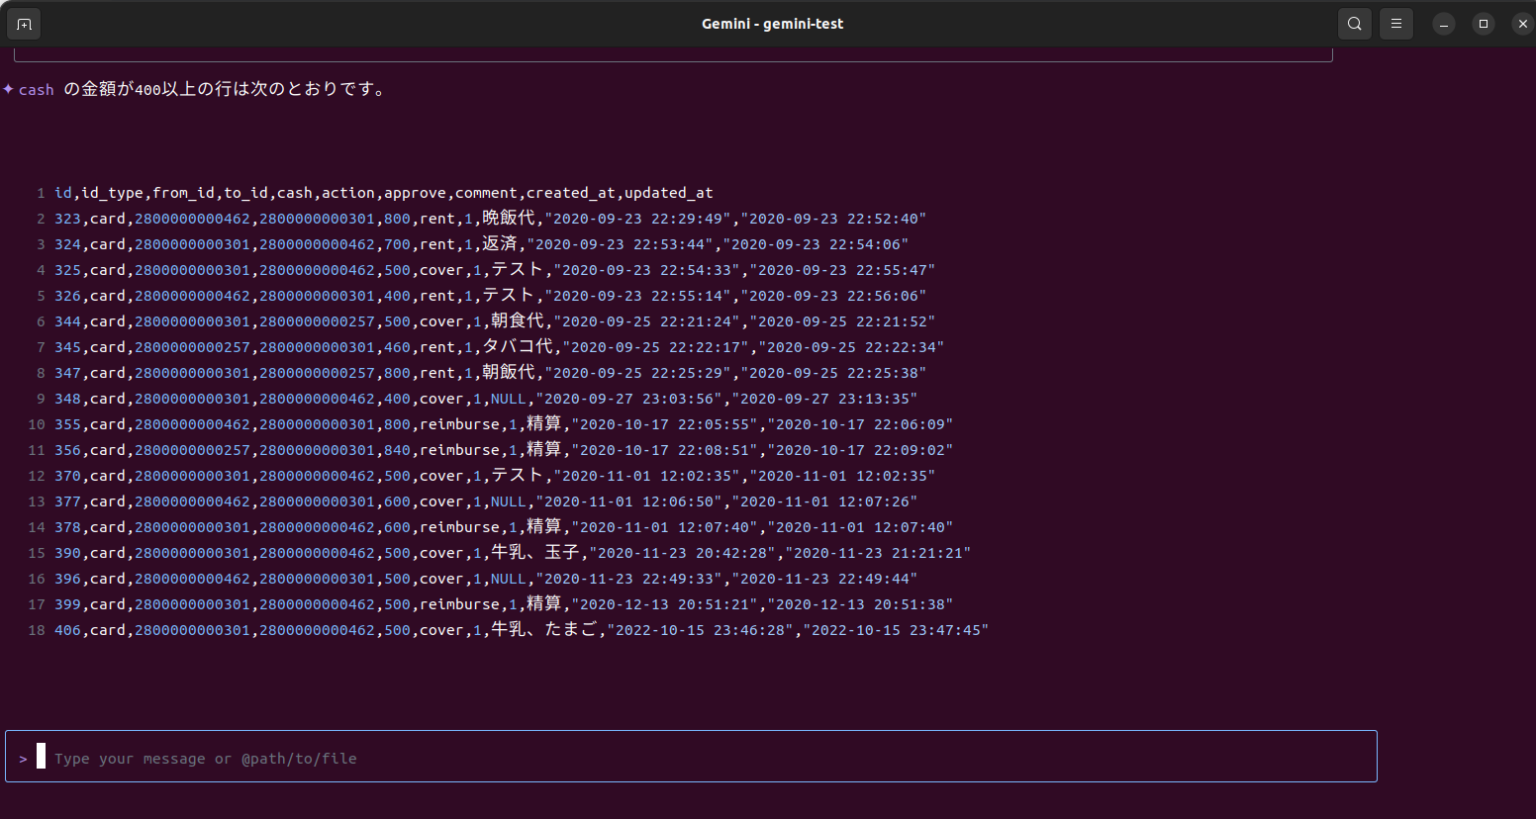Screen dimensions: 1536x819
Task: Click cash value 840 in row 356
Action: pyautogui.click(x=397, y=450)
